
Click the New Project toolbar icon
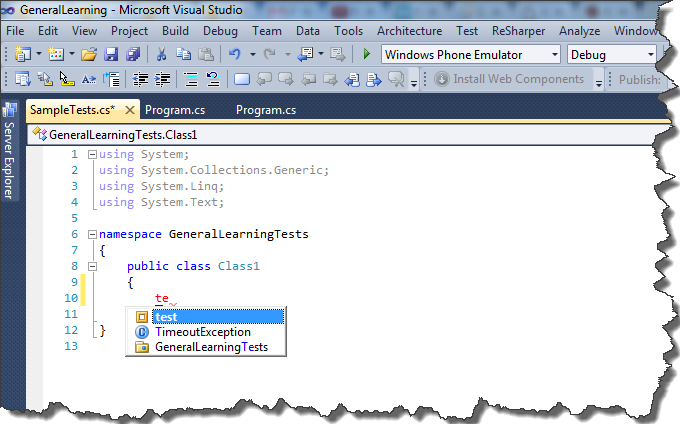22,54
